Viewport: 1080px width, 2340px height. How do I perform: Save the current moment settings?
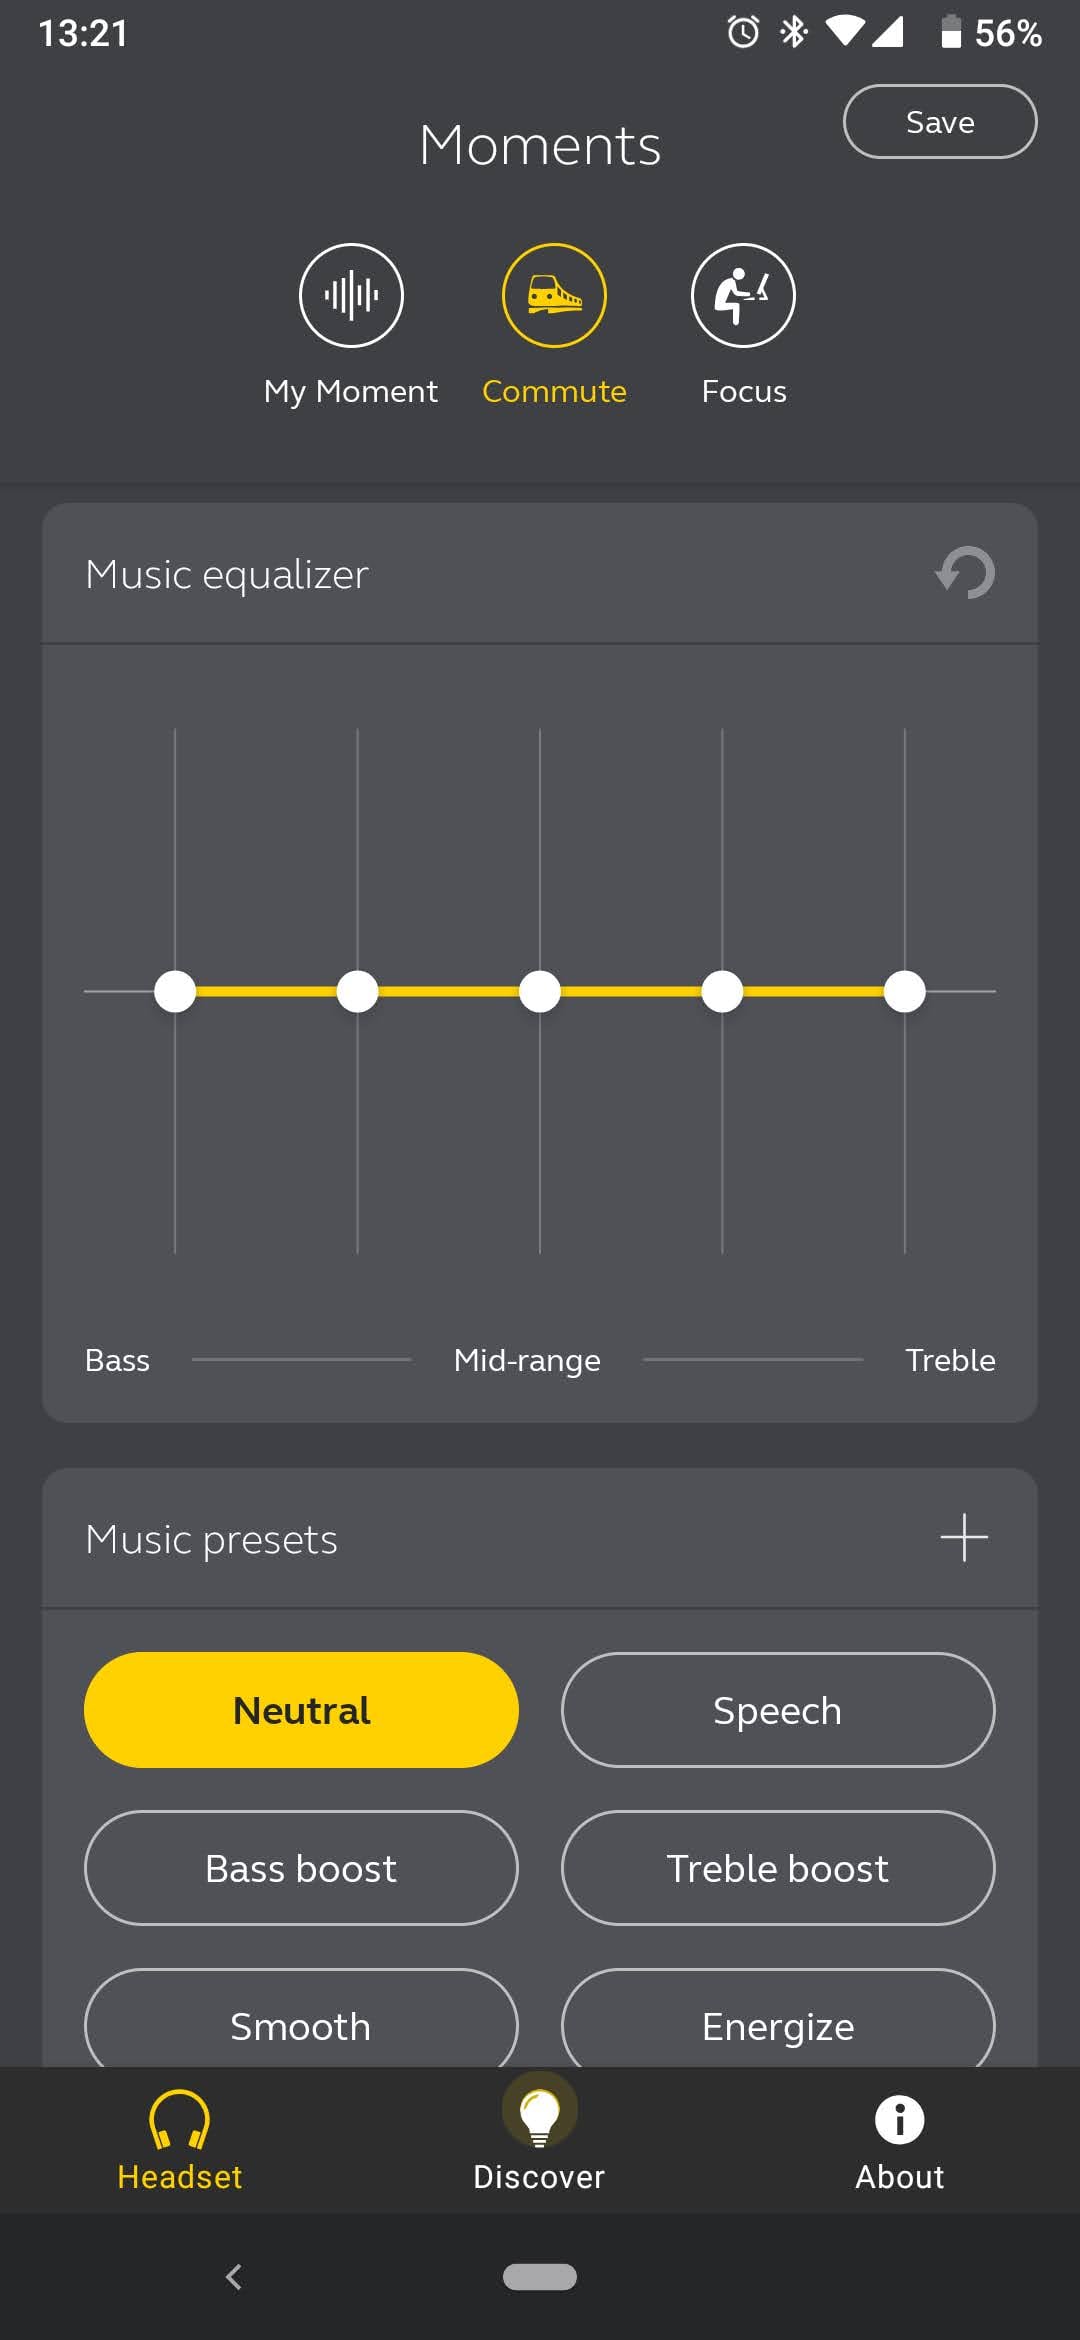[940, 122]
